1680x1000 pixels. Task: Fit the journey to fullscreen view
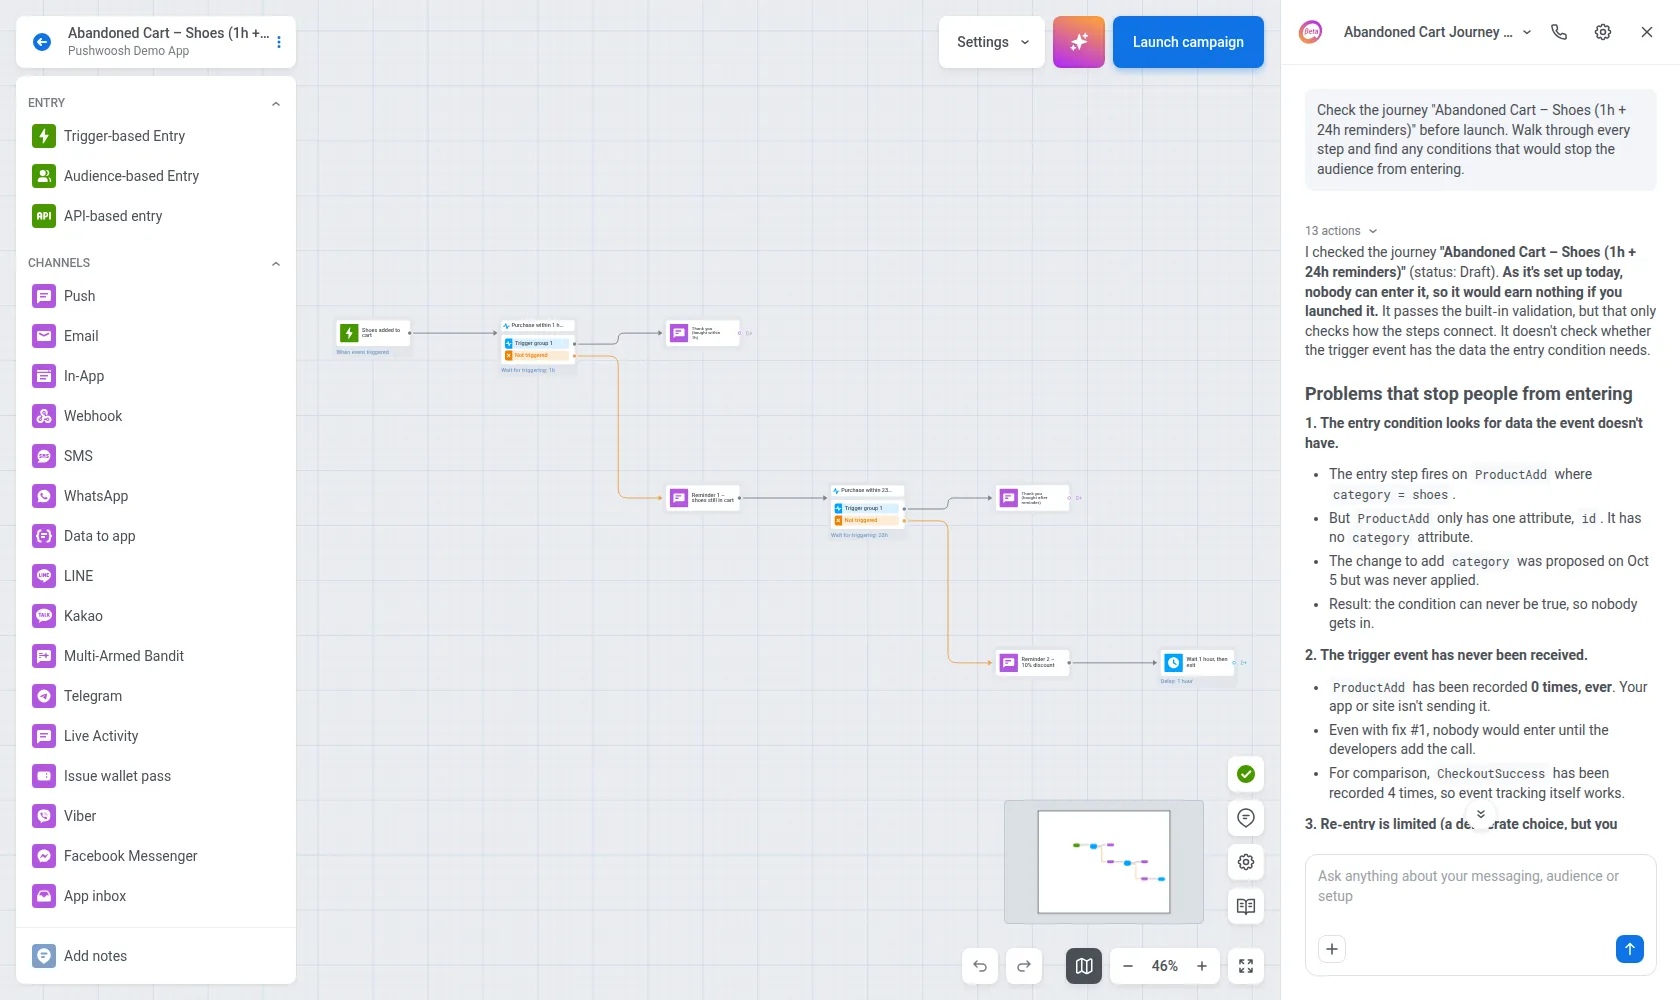tap(1246, 966)
